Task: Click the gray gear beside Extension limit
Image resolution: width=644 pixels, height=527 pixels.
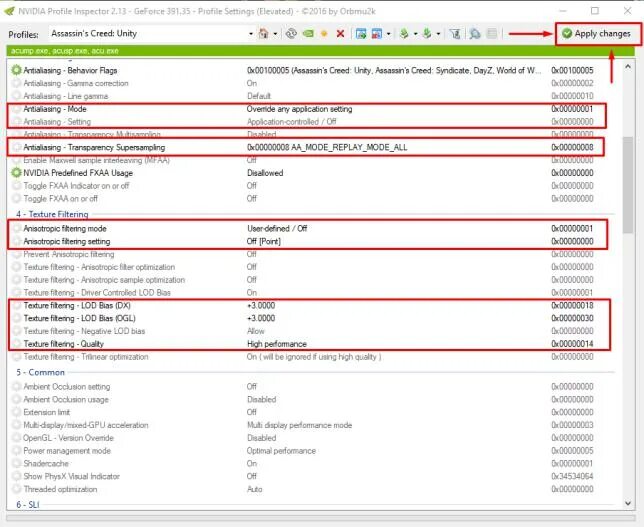Action: point(16,412)
